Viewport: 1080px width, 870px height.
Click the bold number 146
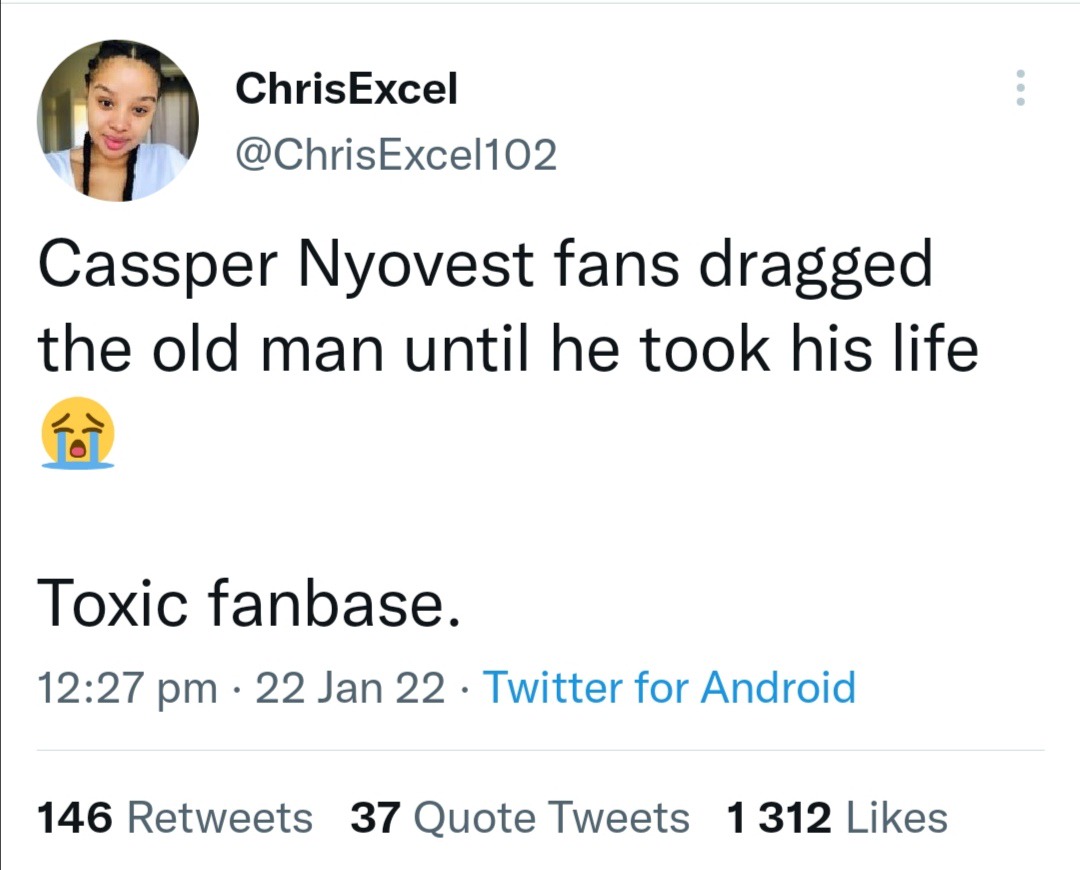(x=74, y=818)
